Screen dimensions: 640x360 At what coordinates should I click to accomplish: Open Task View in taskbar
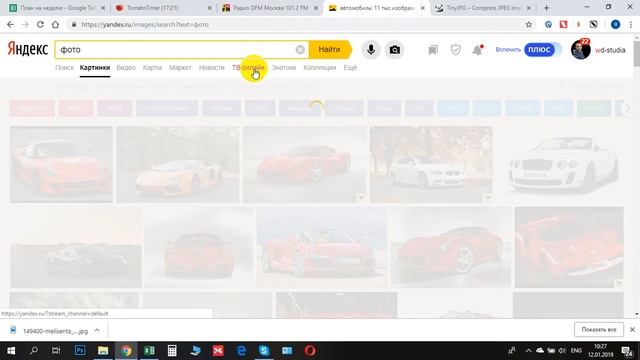(56, 351)
